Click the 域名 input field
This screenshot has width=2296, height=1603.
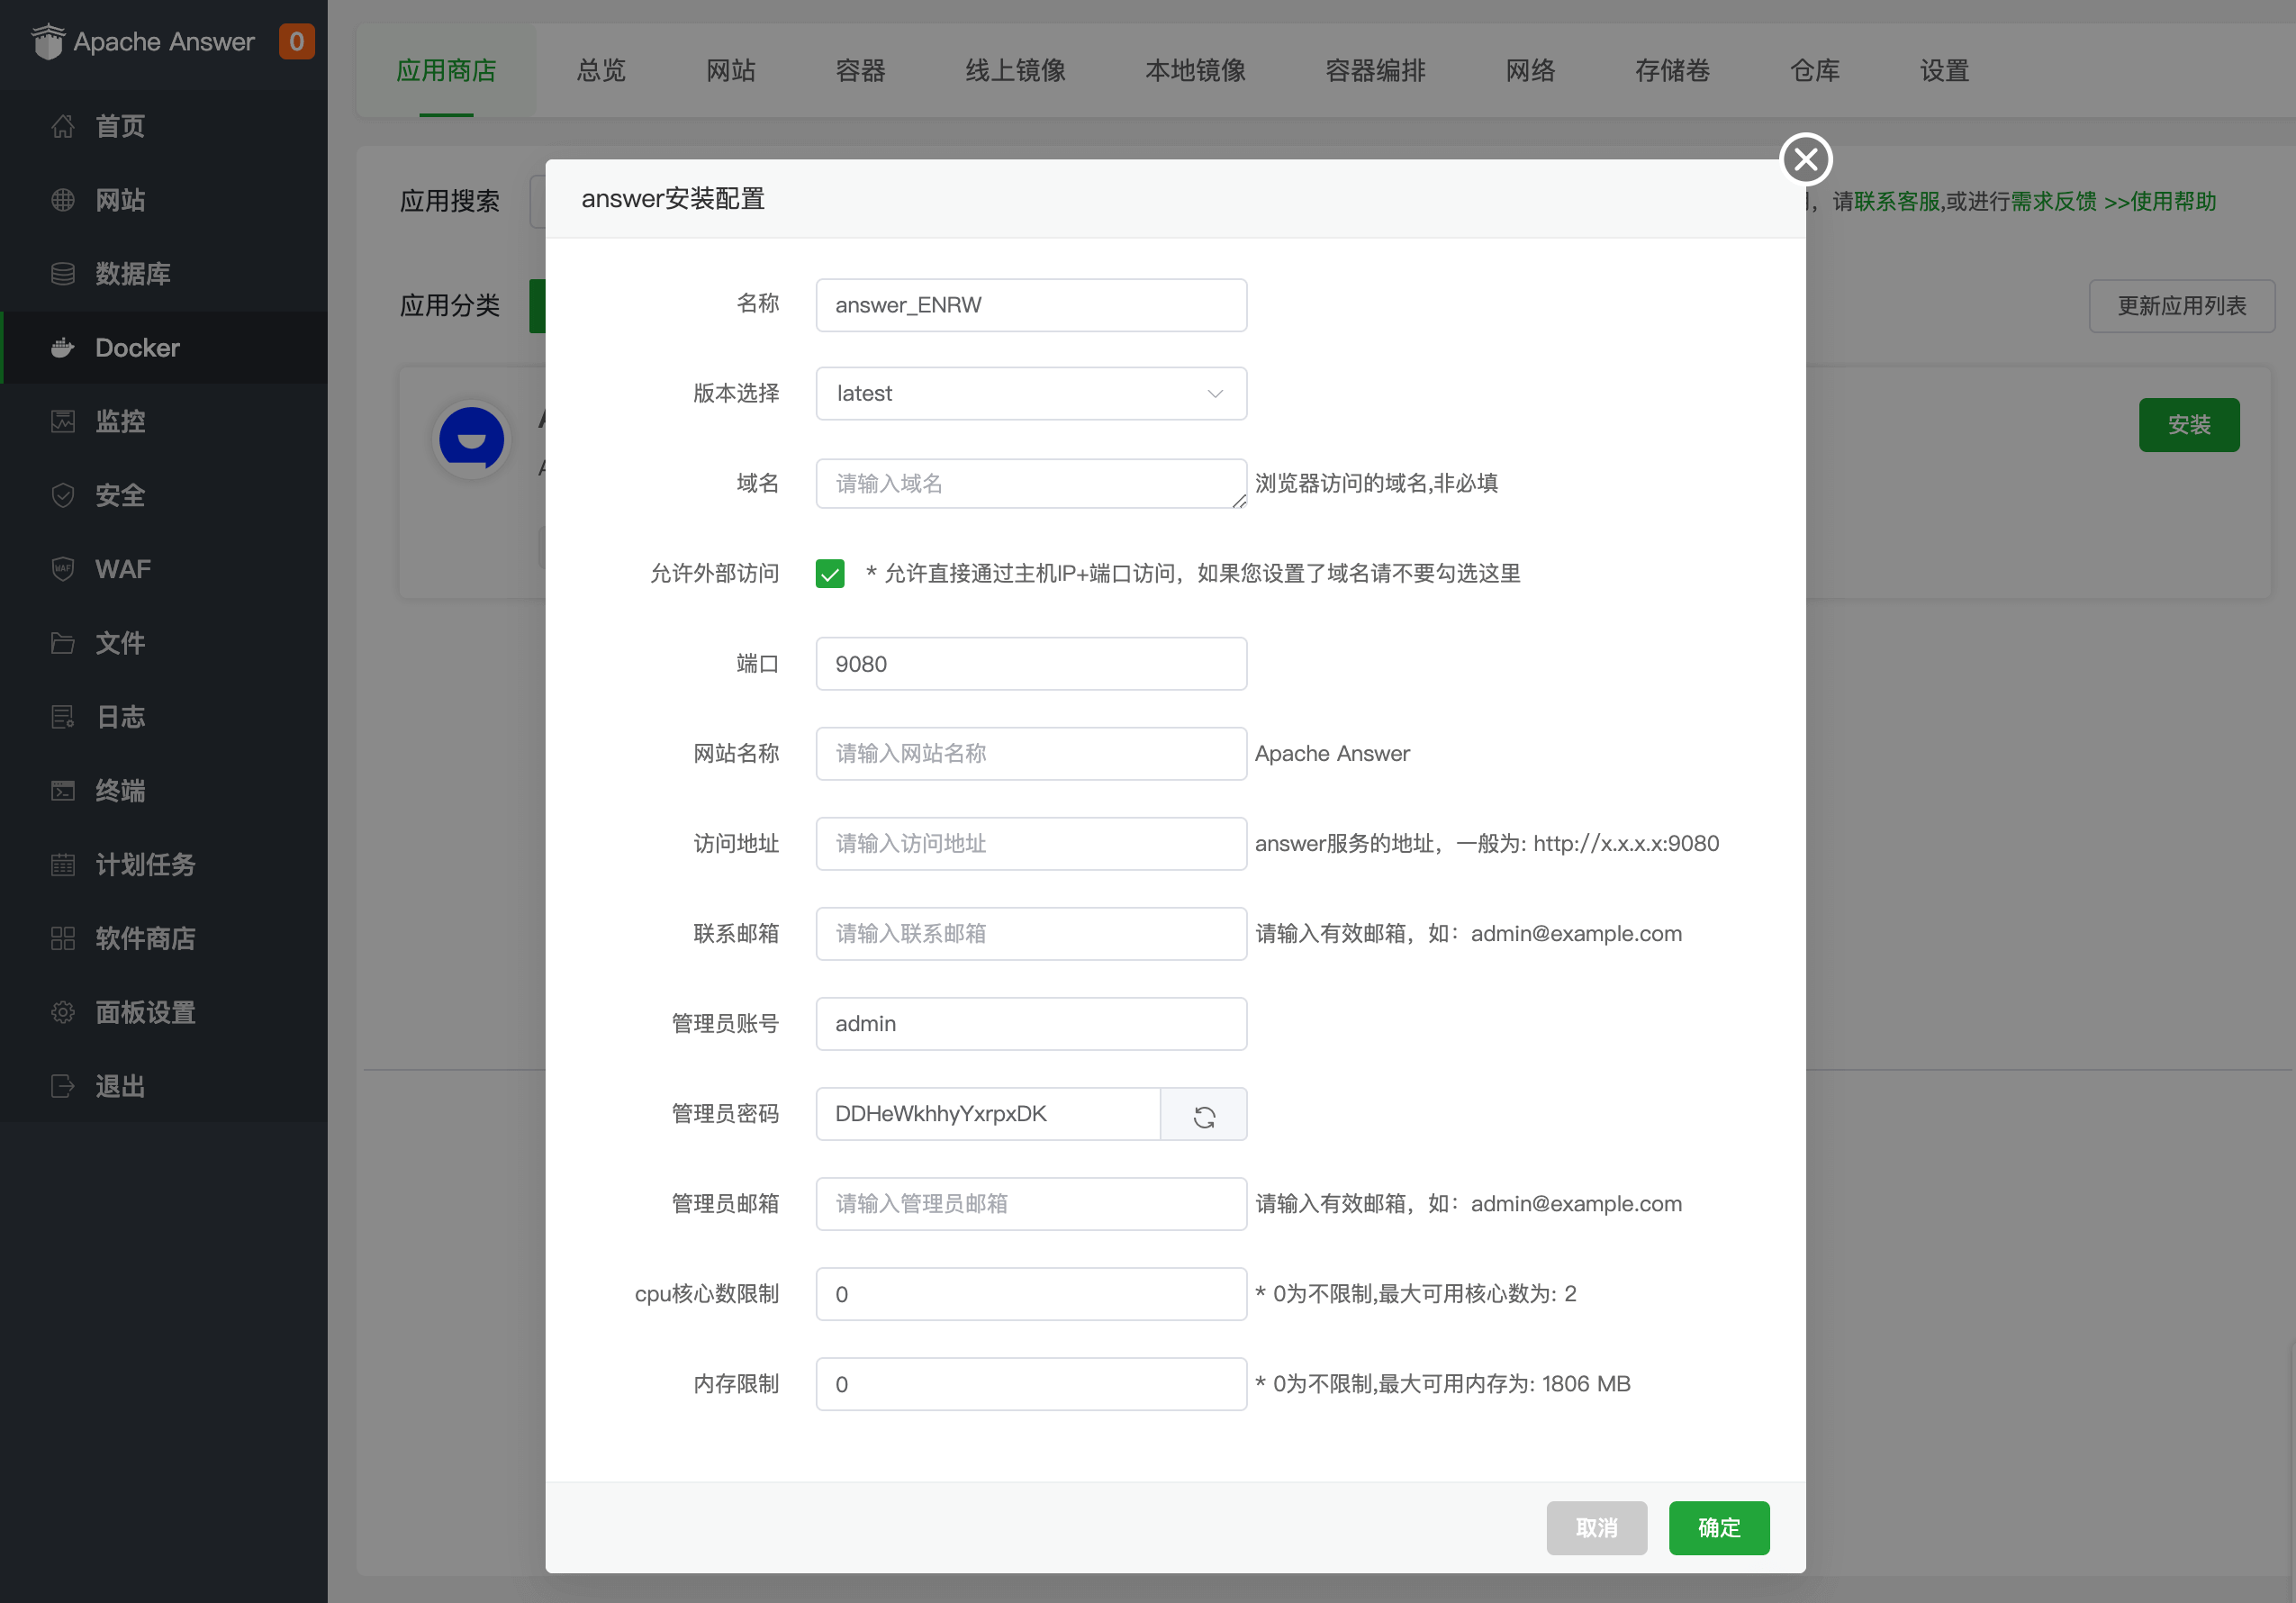click(x=1031, y=484)
